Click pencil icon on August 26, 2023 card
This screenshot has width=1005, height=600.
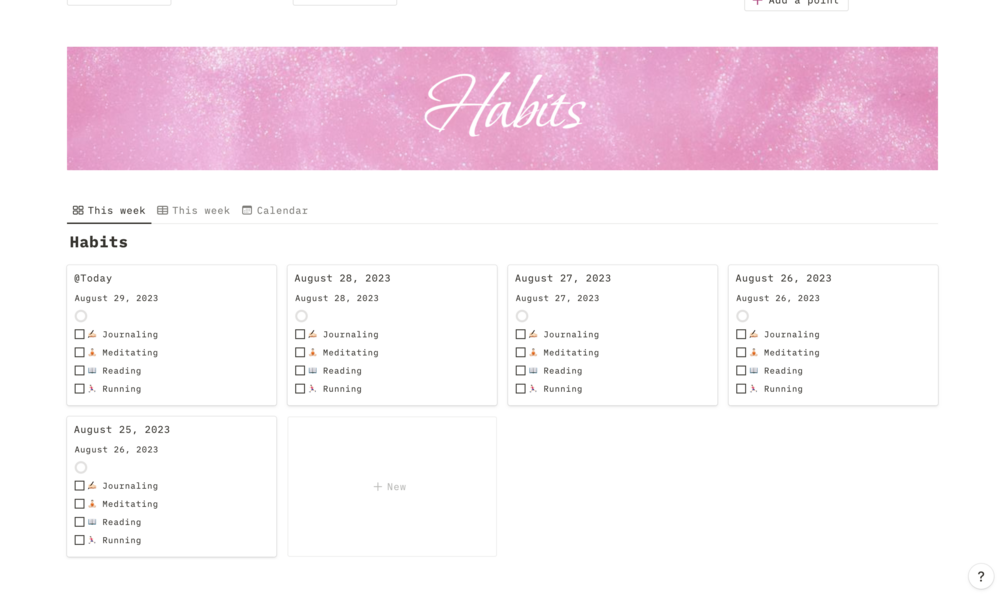click(x=754, y=334)
